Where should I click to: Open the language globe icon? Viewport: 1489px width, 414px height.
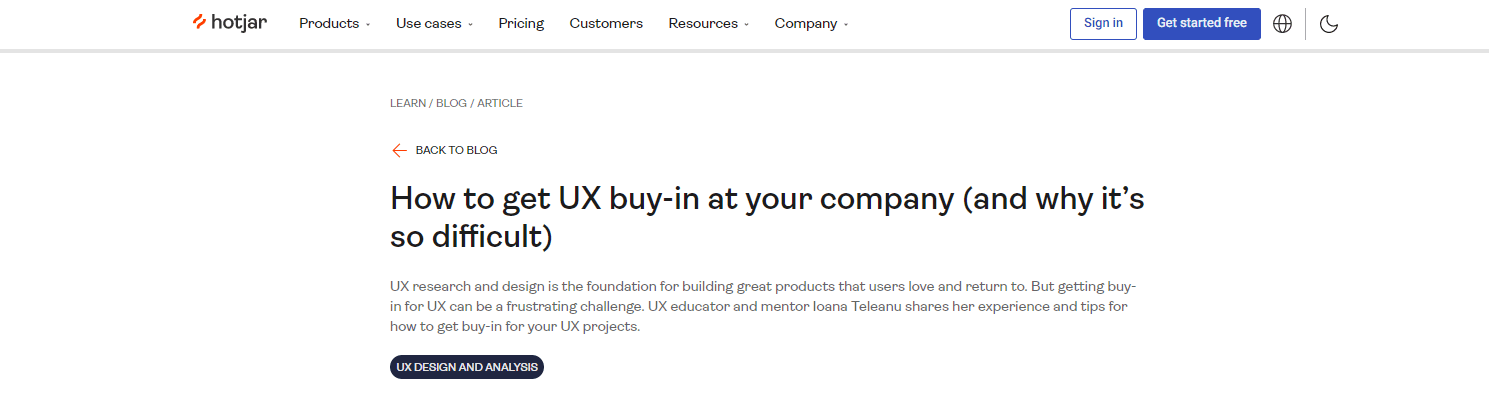pos(1283,23)
